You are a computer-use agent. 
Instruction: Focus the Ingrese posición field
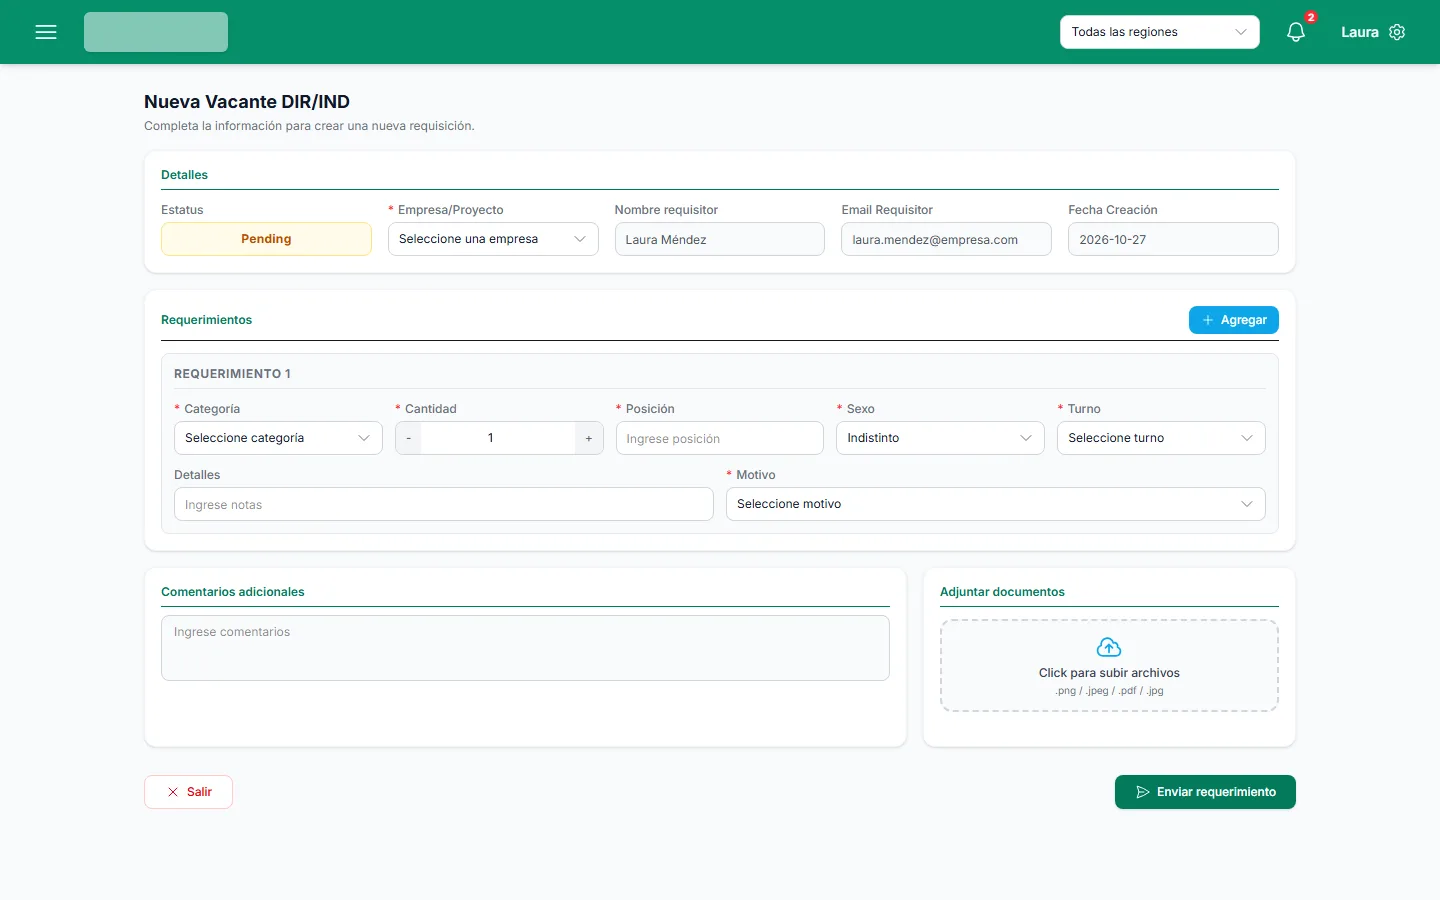(719, 438)
